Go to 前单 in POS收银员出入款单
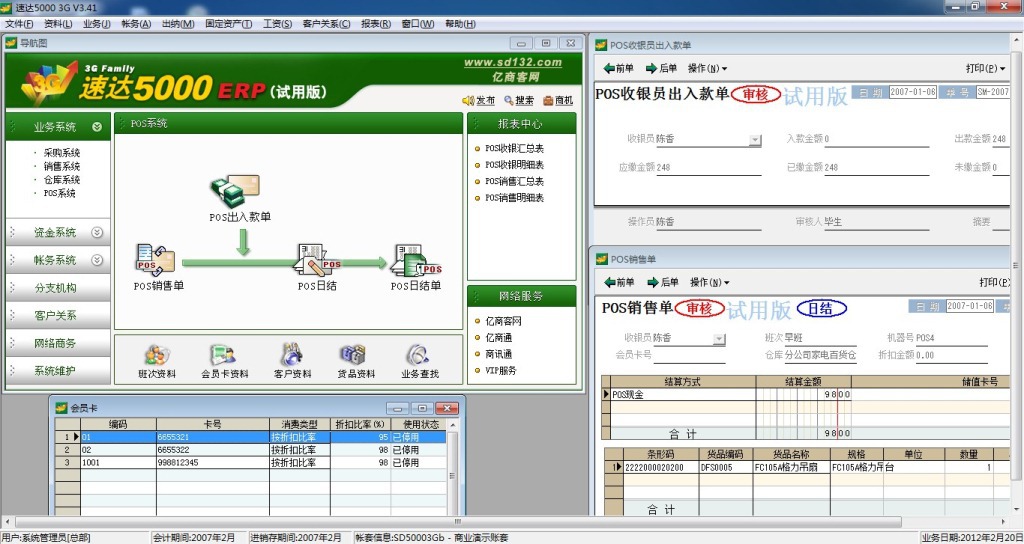 coord(619,68)
